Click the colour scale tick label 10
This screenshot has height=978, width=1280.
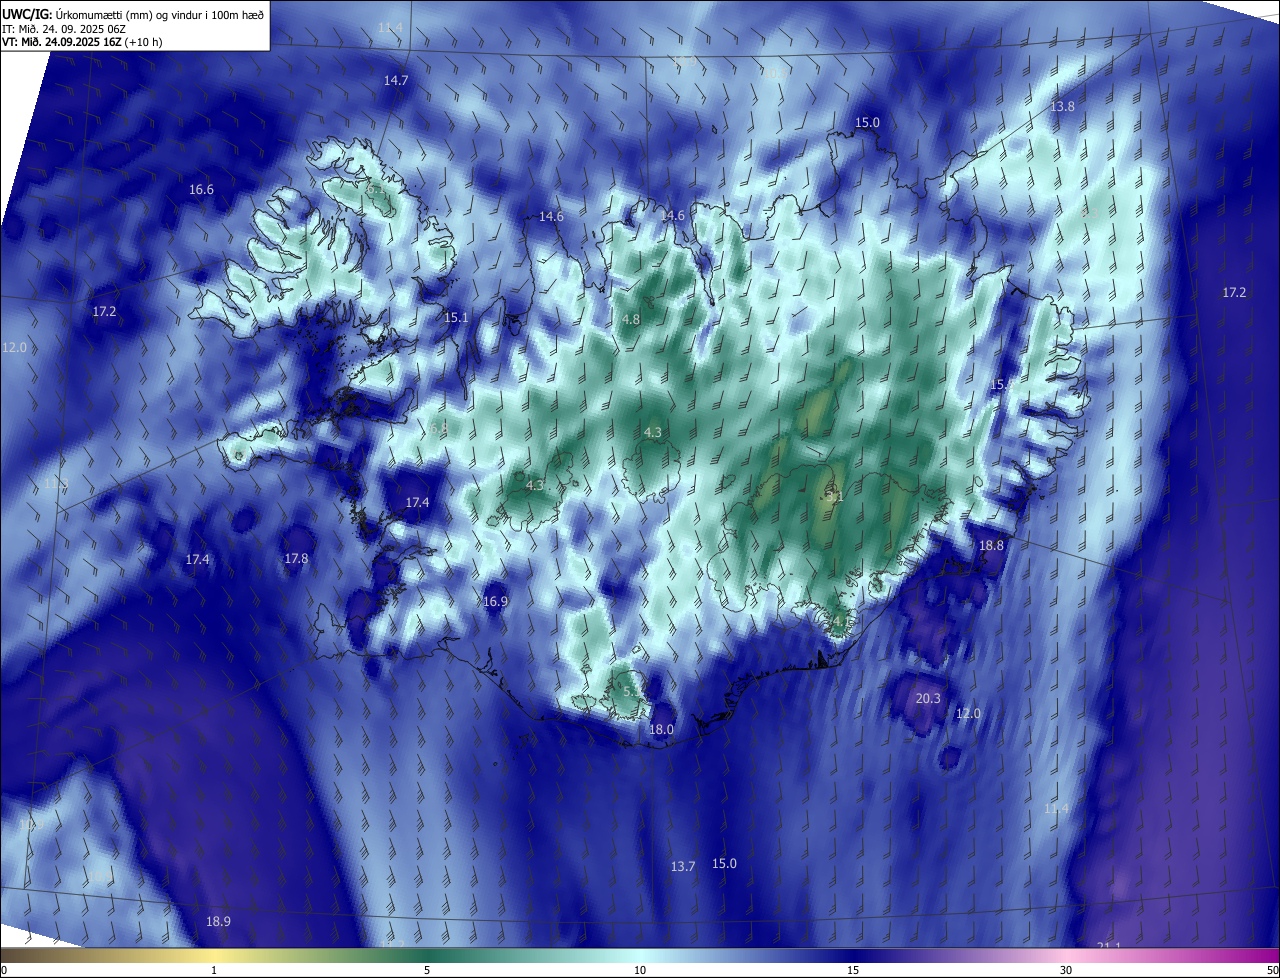(x=640, y=971)
